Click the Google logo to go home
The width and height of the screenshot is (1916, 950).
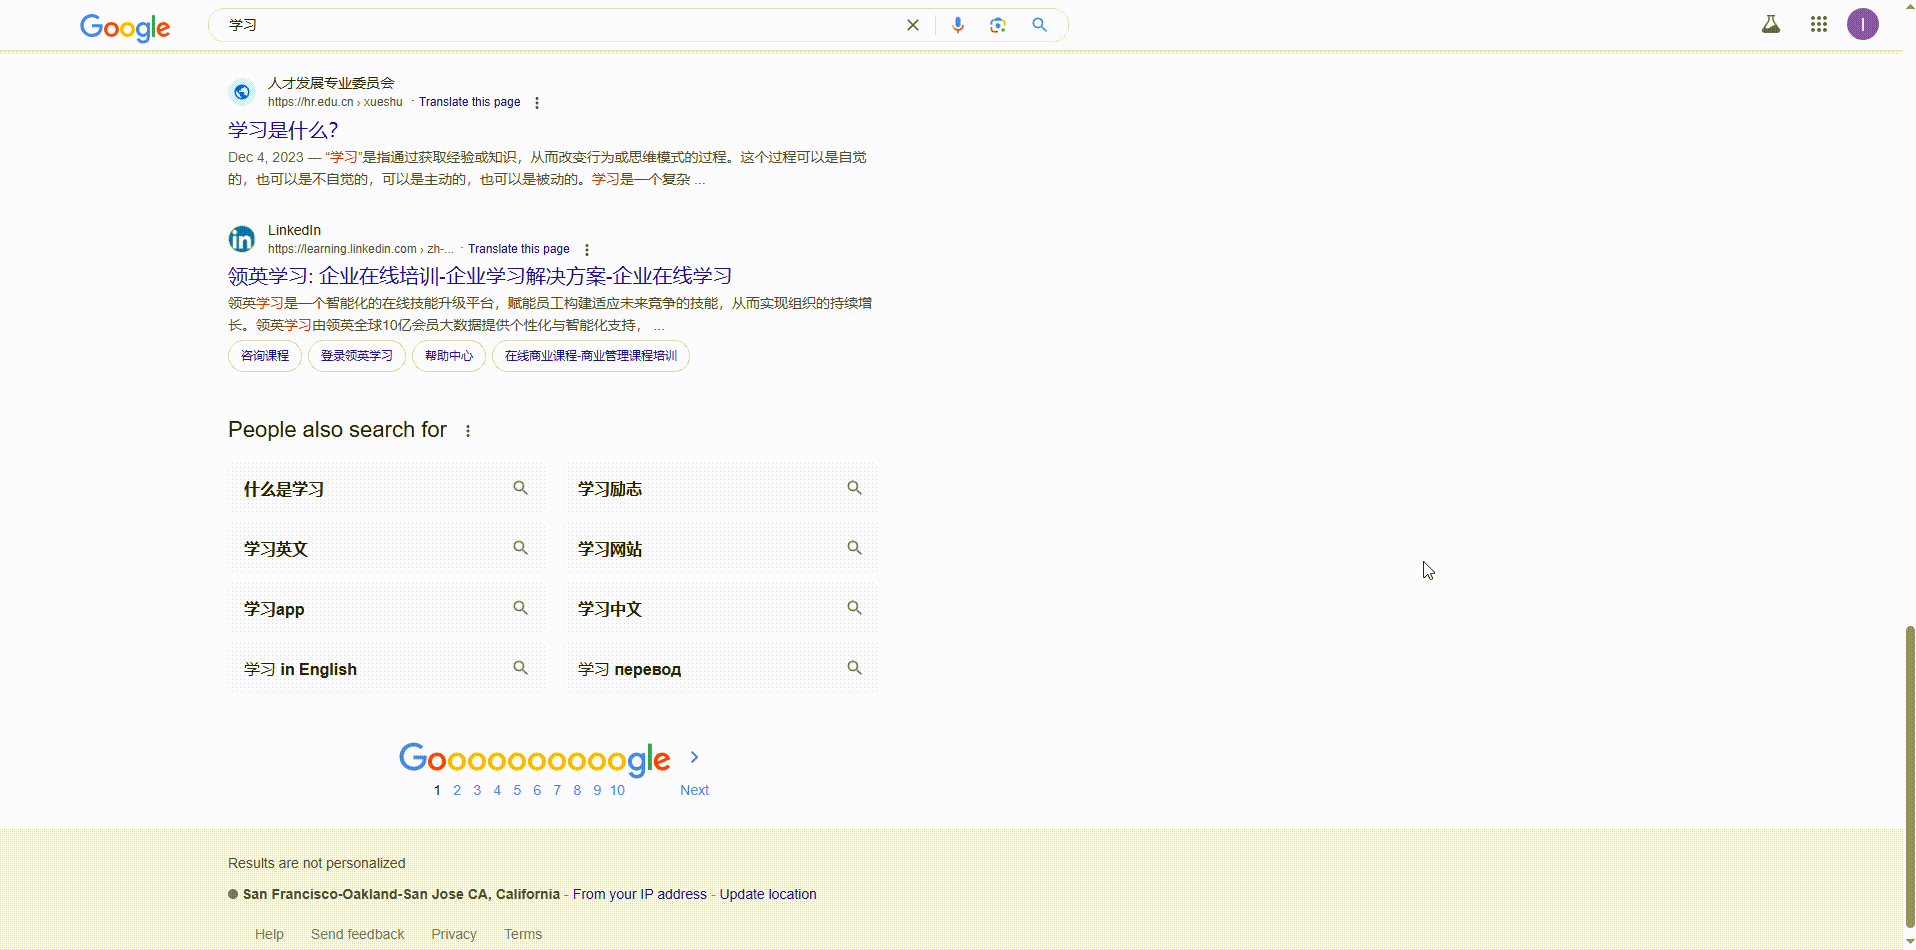[125, 27]
